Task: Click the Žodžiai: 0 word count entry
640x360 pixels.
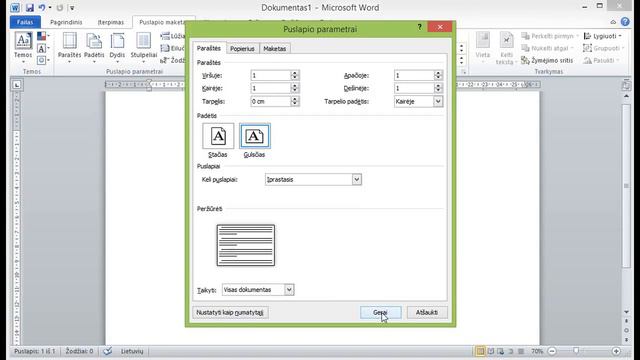Action: [79, 351]
